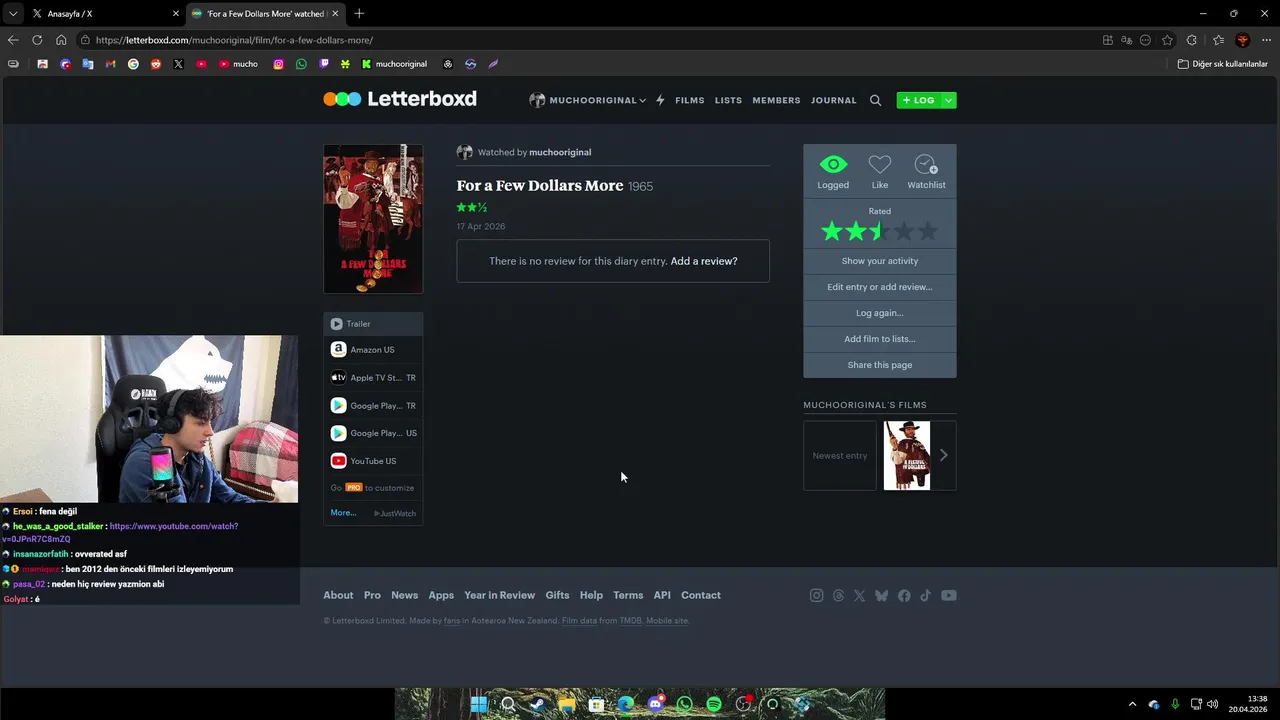This screenshot has width=1280, height=720.
Task: Expand More watch services
Action: pyautogui.click(x=343, y=513)
